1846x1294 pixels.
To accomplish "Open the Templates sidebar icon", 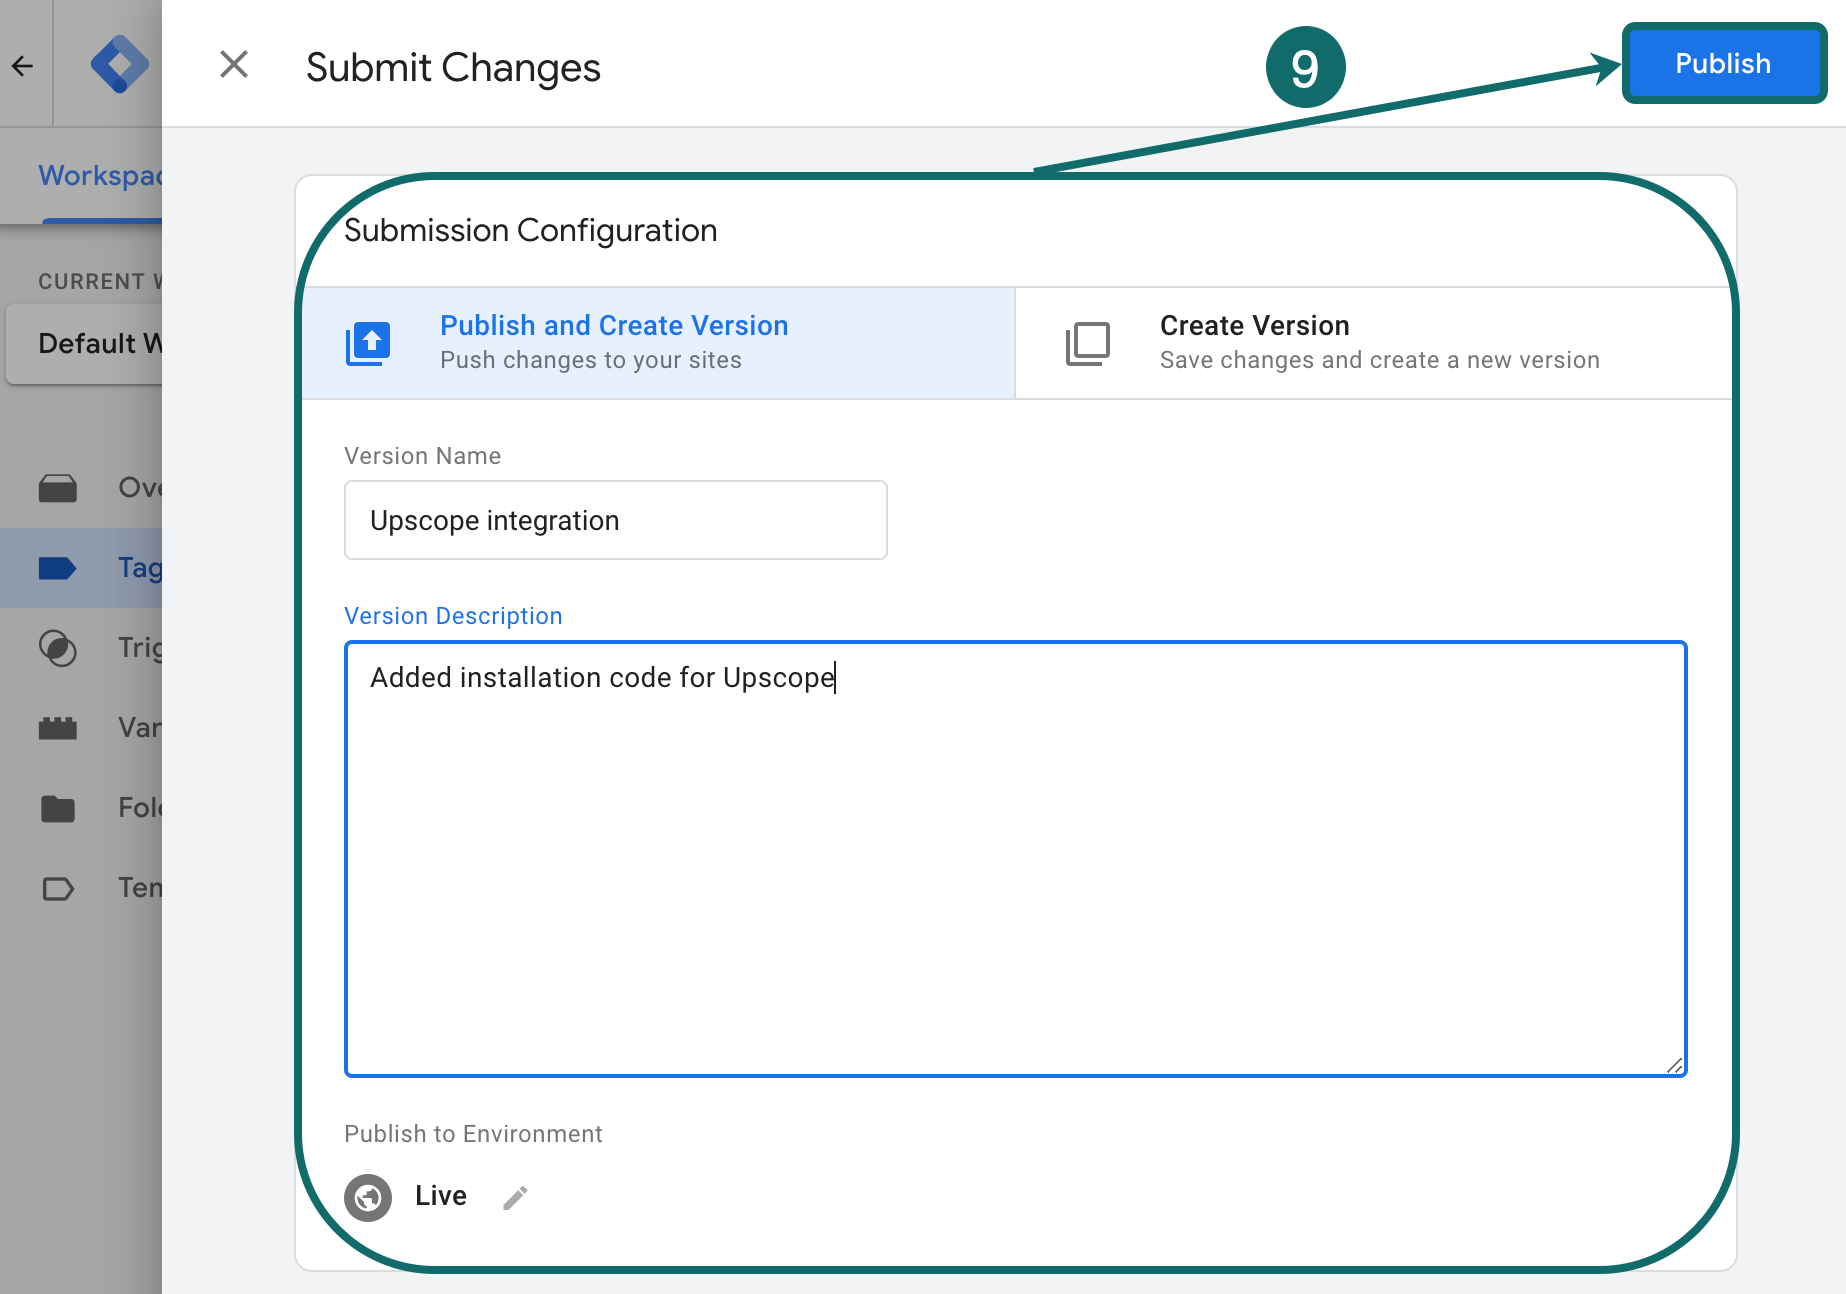I will [58, 888].
